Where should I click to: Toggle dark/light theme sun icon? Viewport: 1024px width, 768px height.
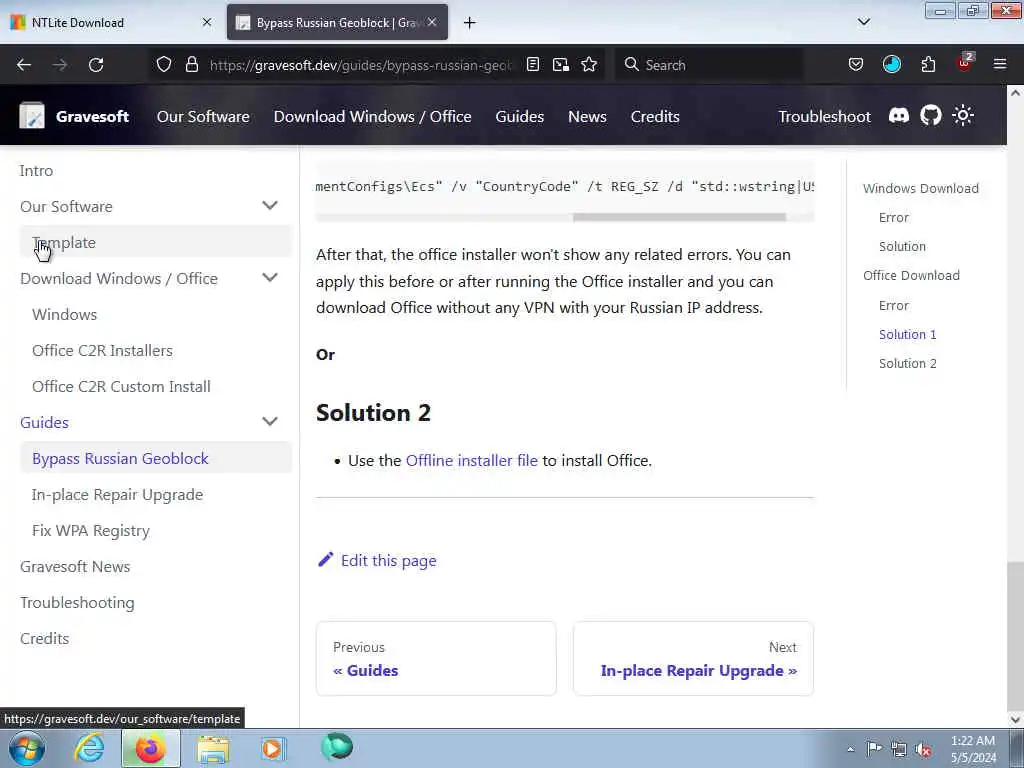click(x=963, y=116)
